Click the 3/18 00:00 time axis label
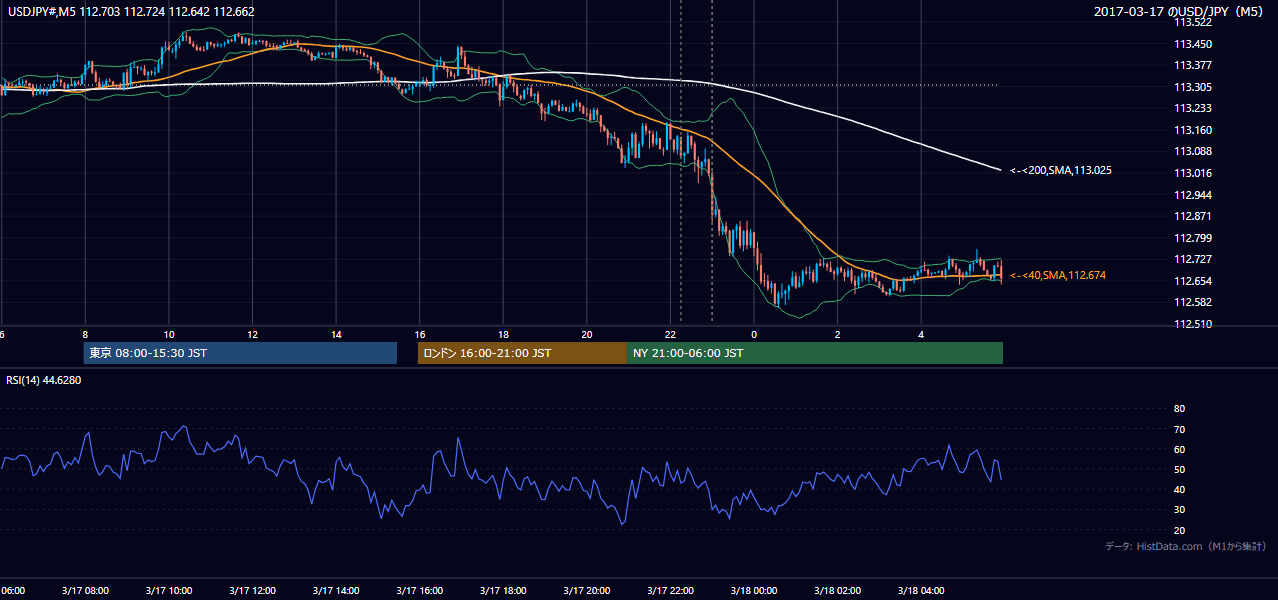Screen dimensions: 1278x600 (x=754, y=590)
